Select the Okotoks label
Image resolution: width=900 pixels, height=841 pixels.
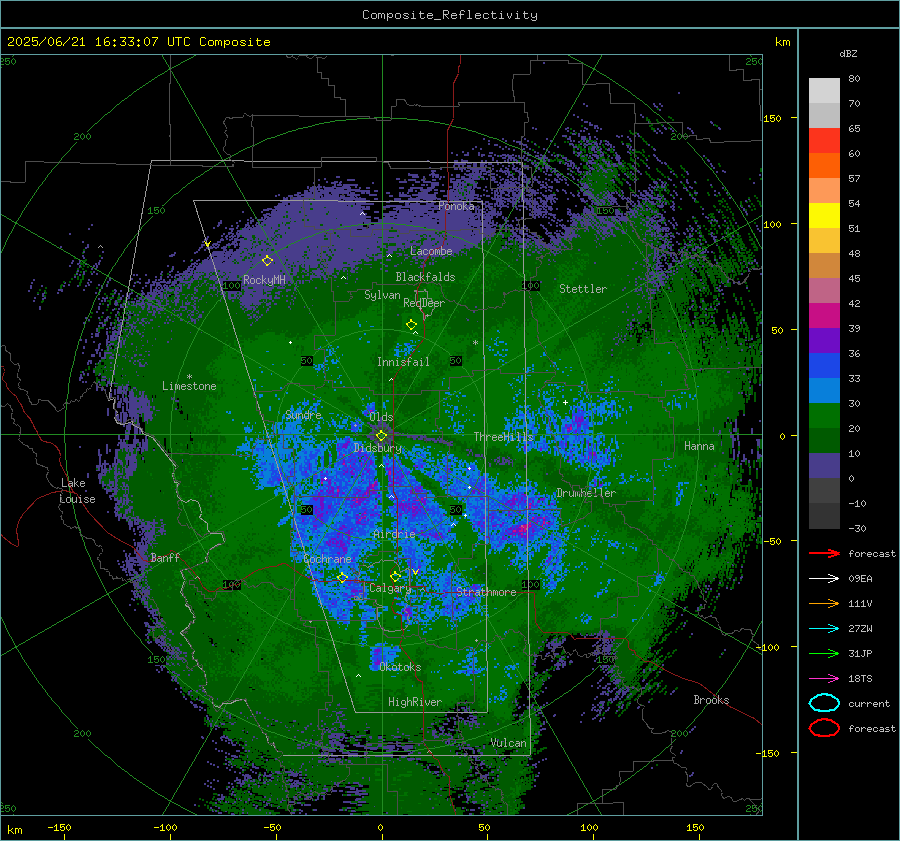click(400, 667)
